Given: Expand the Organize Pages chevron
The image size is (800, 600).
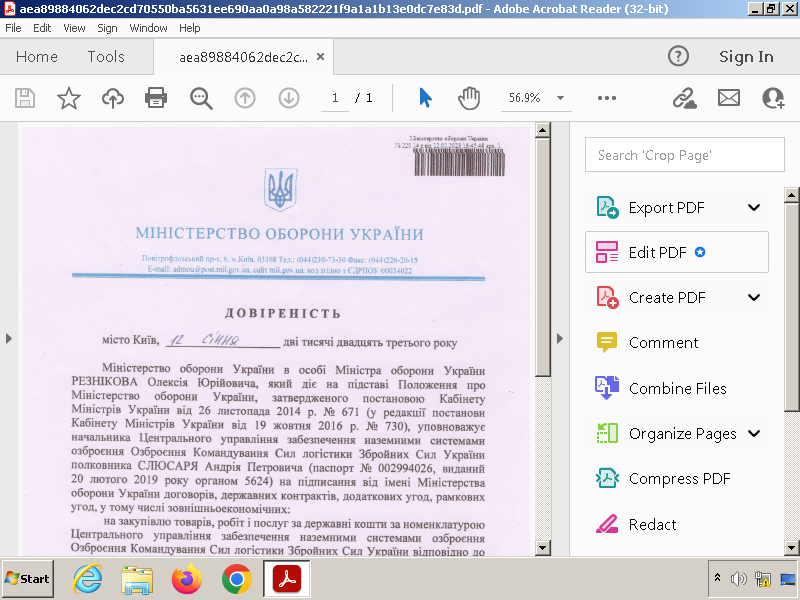Looking at the screenshot, I should [x=754, y=433].
